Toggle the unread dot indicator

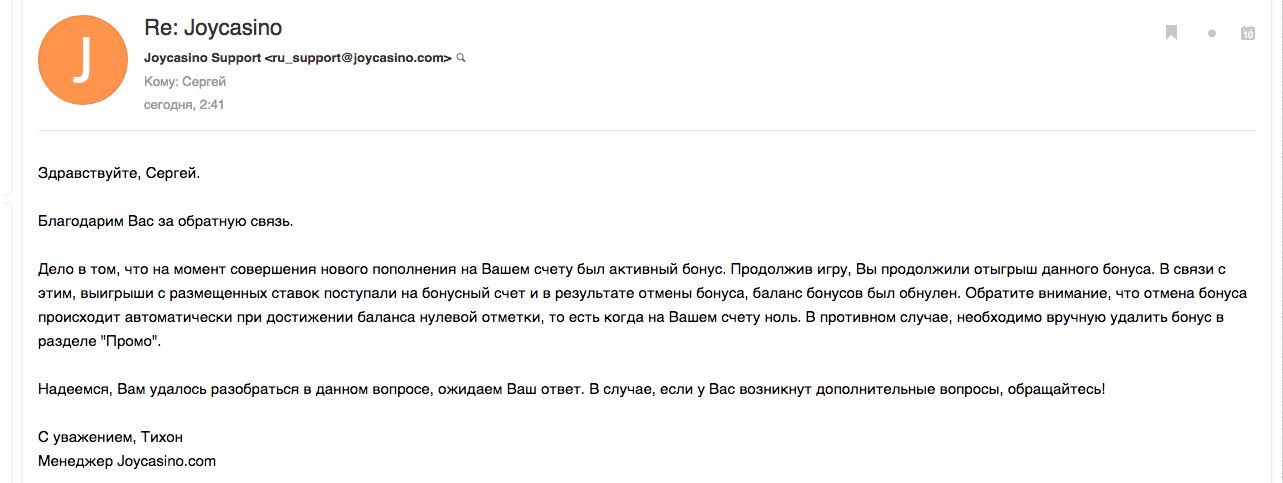click(x=1212, y=33)
